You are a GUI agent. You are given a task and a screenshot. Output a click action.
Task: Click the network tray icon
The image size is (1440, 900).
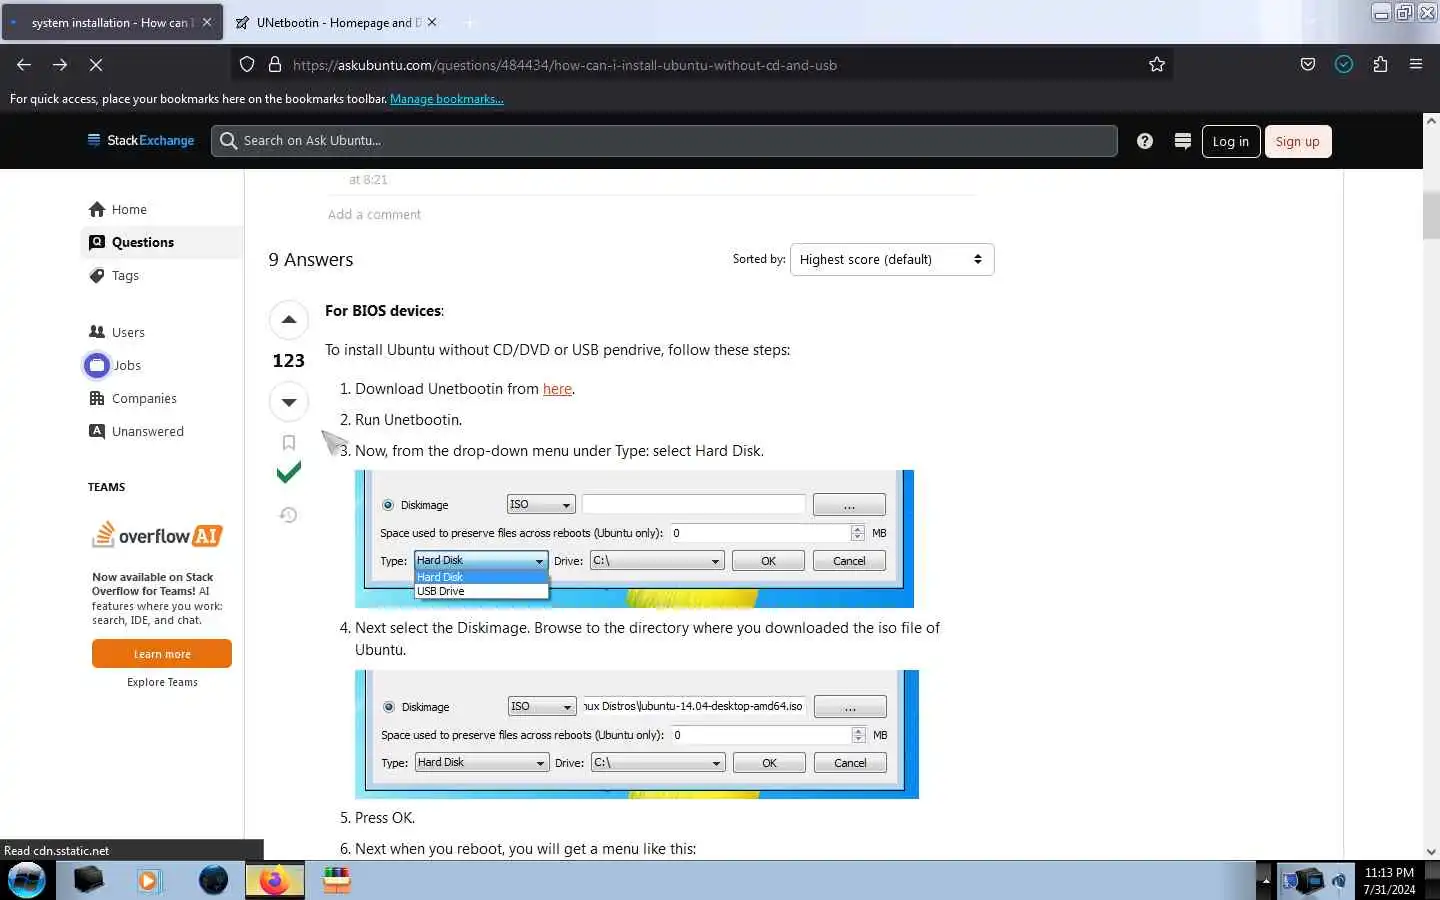coord(1310,881)
